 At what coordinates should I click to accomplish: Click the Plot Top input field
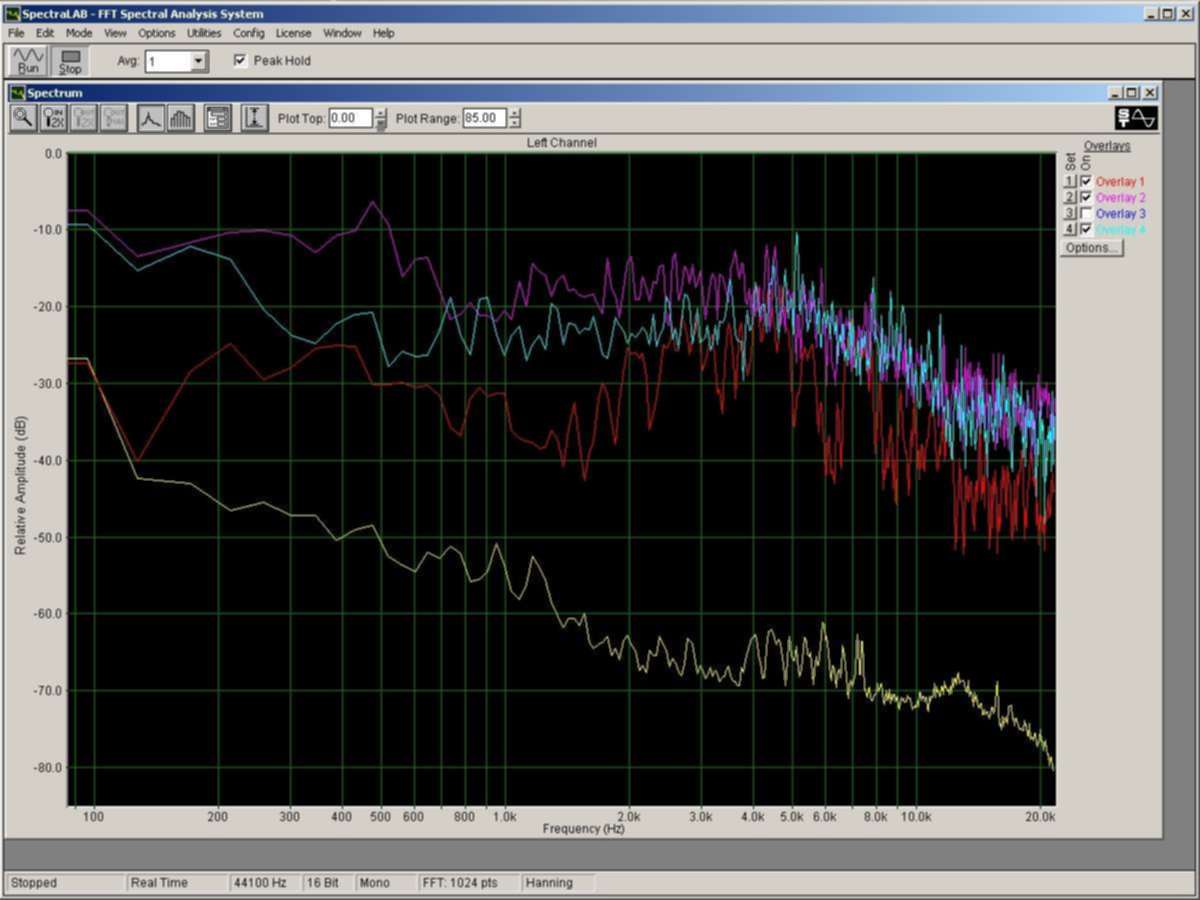click(x=350, y=118)
